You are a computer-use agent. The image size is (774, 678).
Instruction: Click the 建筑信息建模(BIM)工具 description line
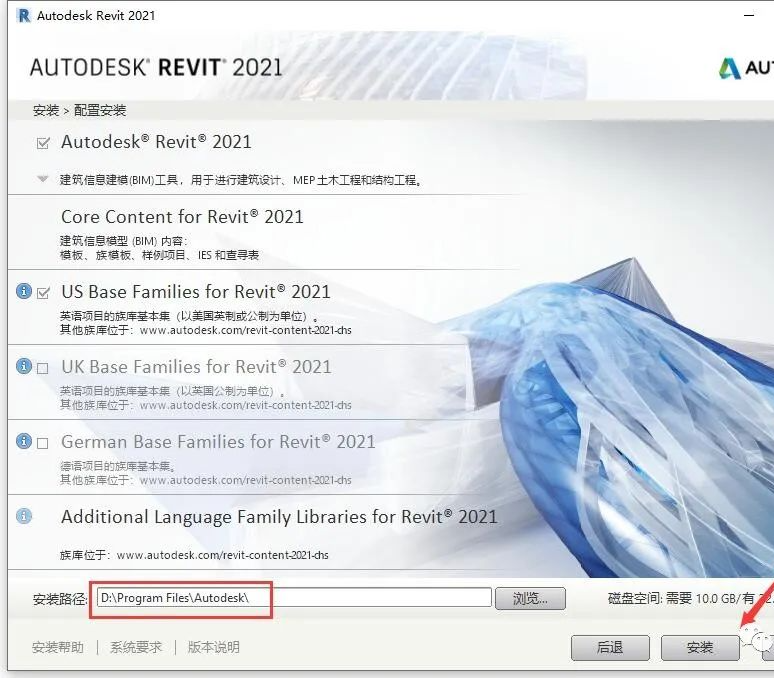pyautogui.click(x=241, y=180)
